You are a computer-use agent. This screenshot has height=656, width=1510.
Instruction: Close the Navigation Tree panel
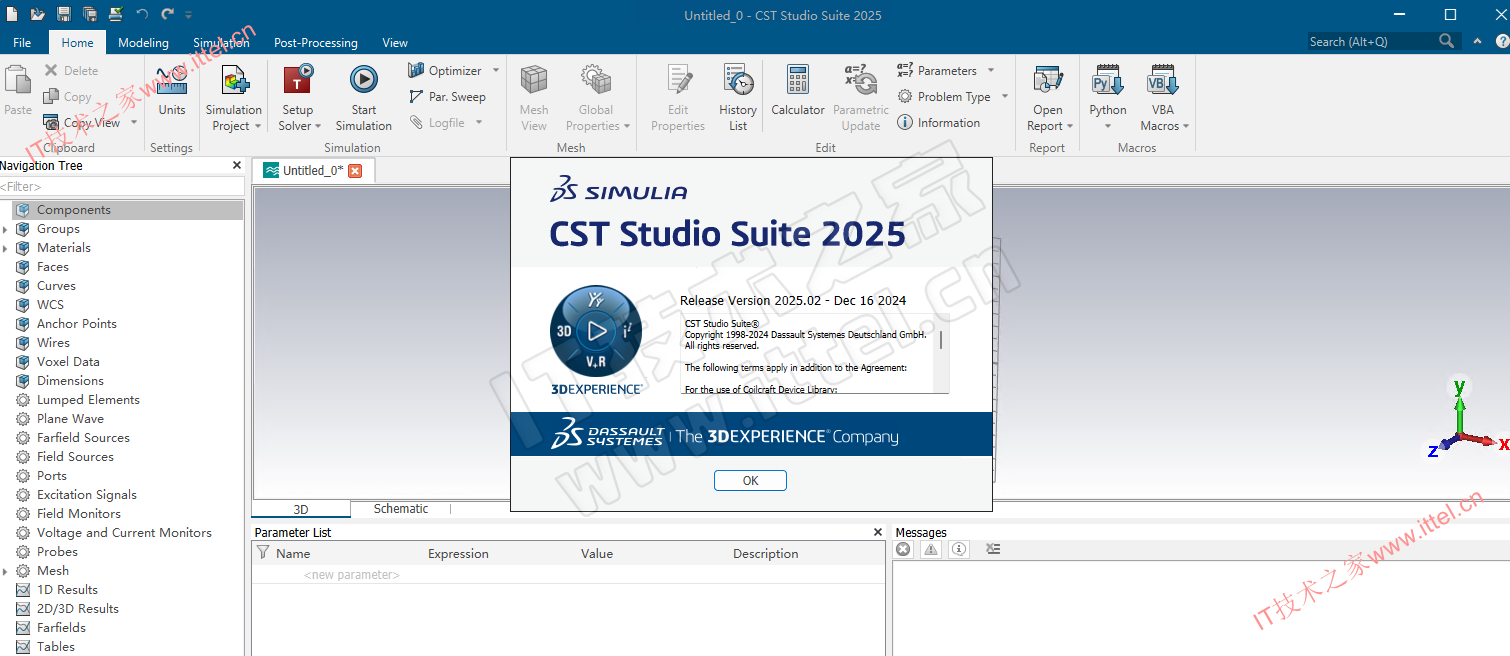point(237,165)
